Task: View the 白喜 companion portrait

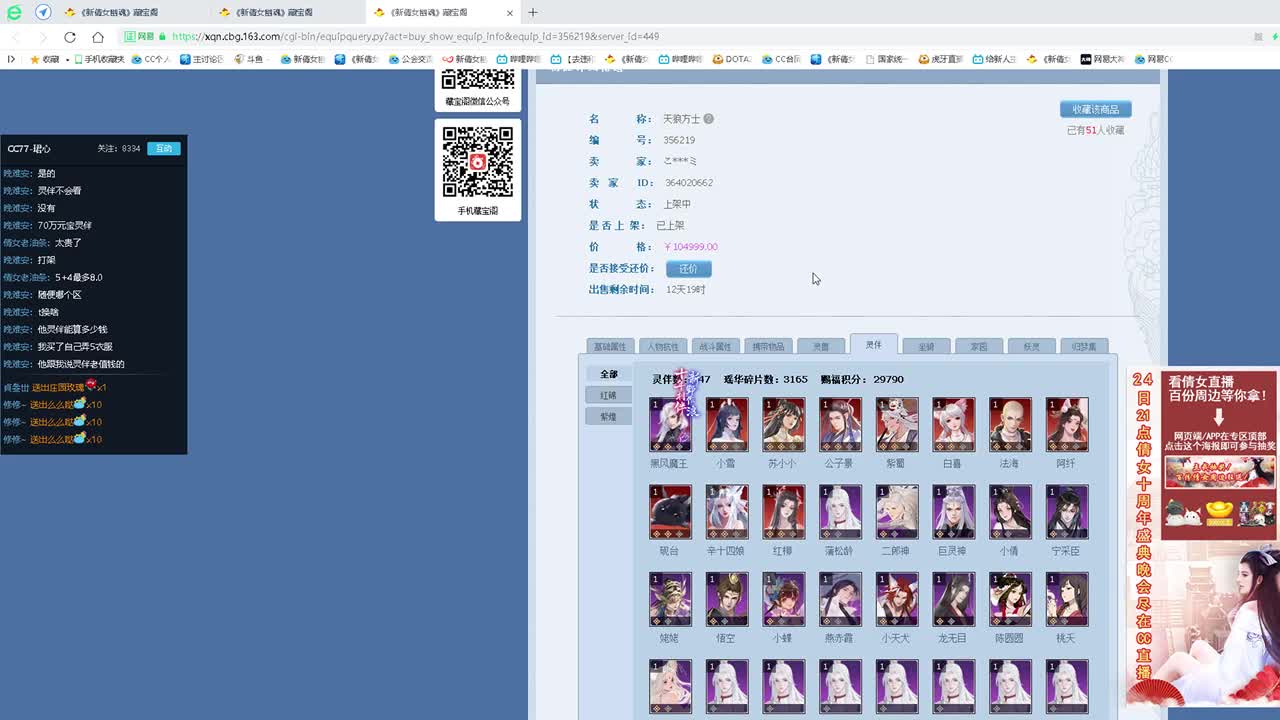Action: pos(954,424)
